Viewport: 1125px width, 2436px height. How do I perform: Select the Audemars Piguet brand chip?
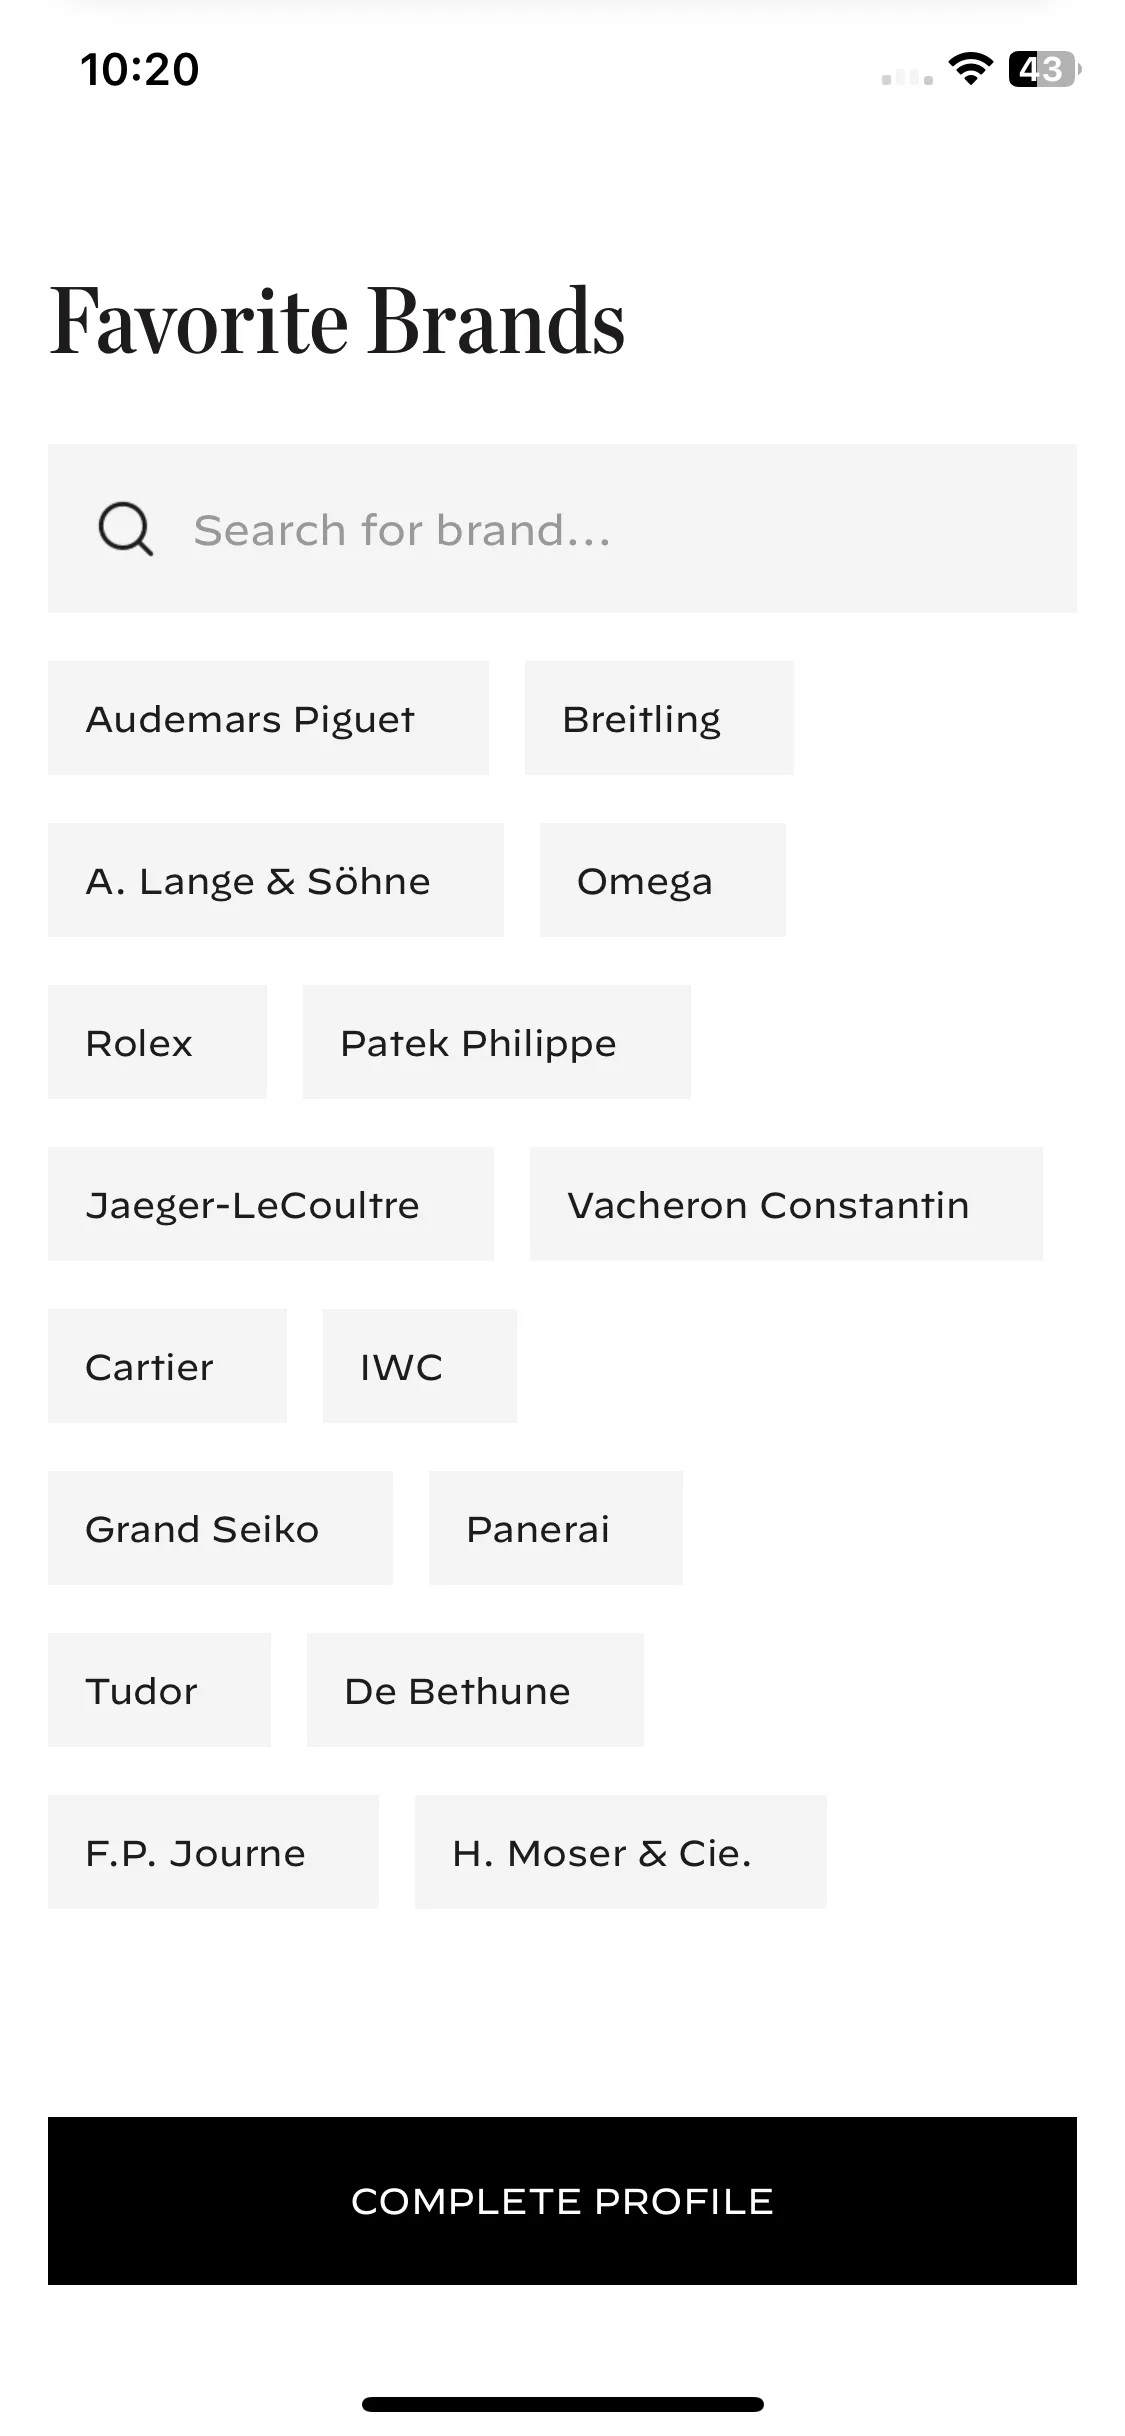pyautogui.click(x=268, y=718)
